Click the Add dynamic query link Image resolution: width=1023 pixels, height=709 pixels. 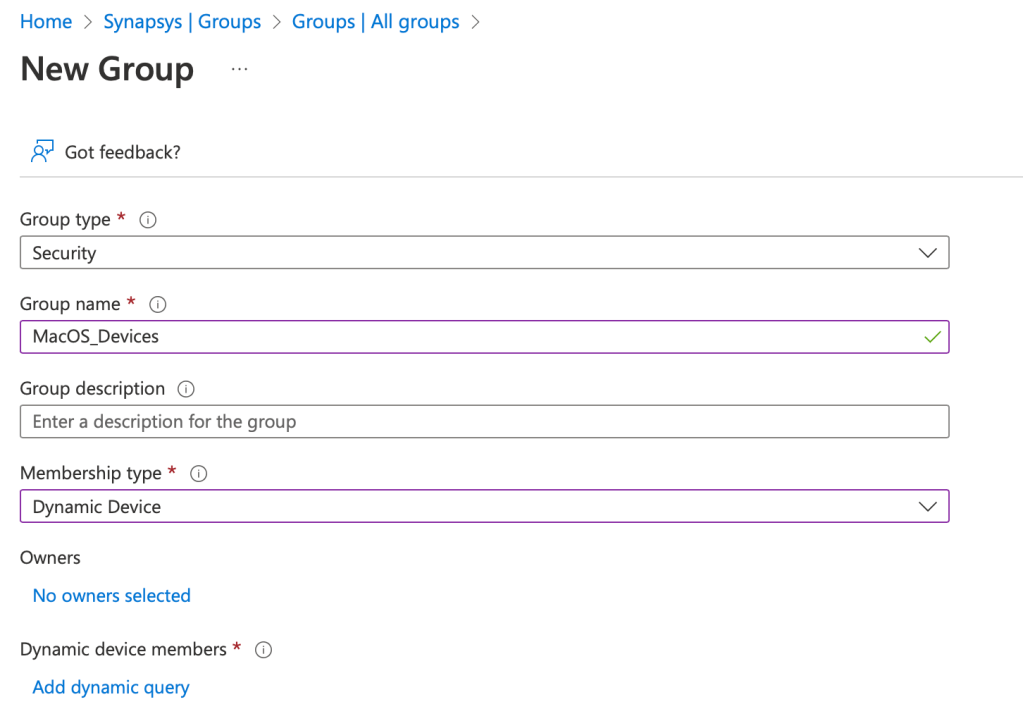coord(110,688)
